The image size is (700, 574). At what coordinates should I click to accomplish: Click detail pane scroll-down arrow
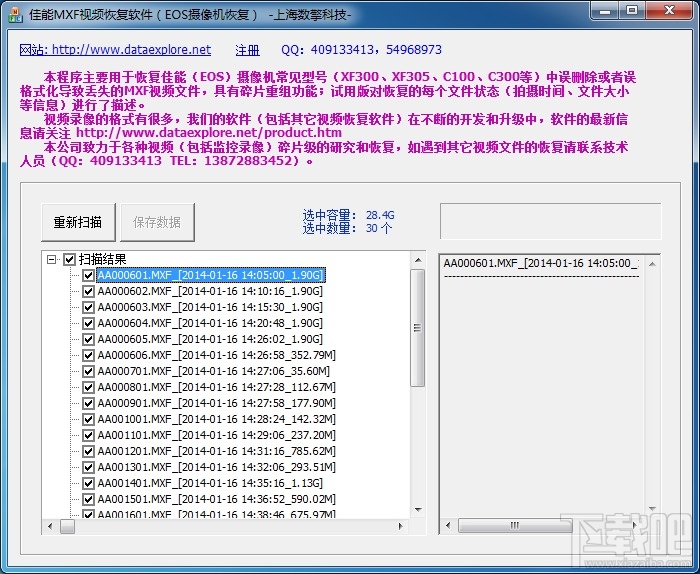652,509
